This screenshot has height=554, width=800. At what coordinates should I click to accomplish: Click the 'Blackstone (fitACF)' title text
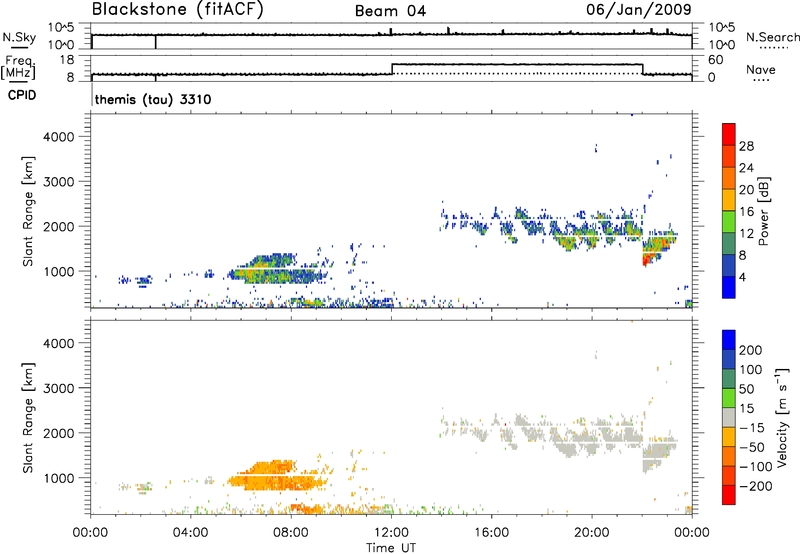(x=178, y=10)
